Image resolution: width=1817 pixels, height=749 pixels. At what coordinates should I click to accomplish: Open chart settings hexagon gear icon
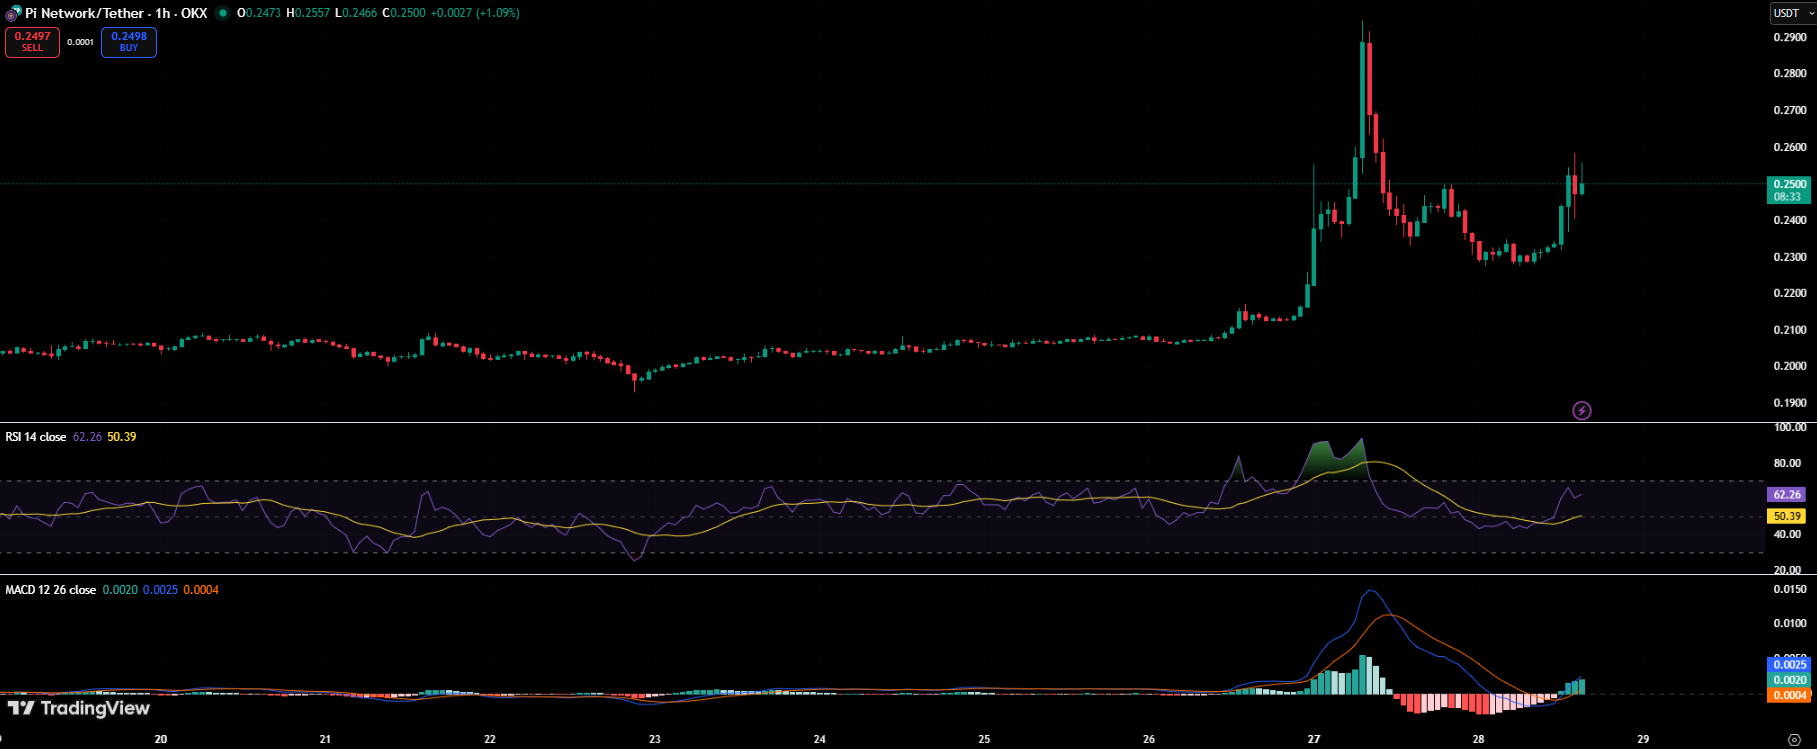1794,740
